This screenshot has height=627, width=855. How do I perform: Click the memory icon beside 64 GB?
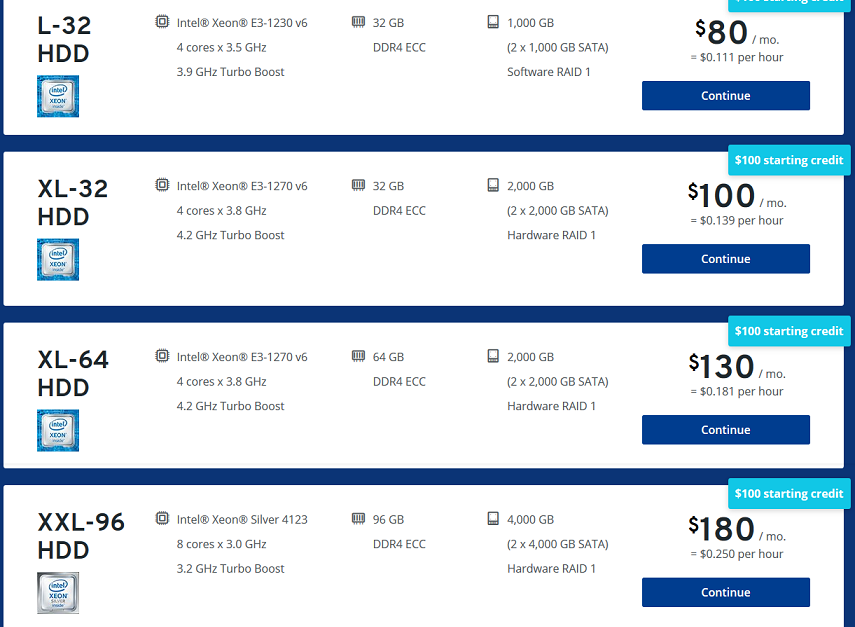click(x=358, y=356)
